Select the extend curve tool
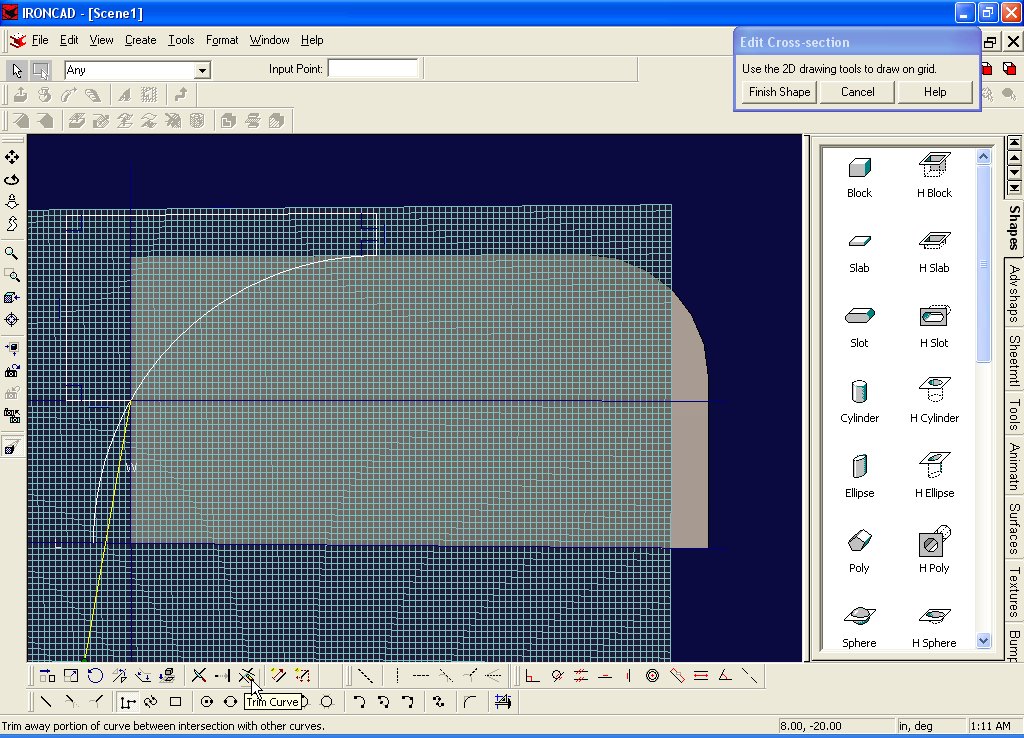 coord(223,676)
